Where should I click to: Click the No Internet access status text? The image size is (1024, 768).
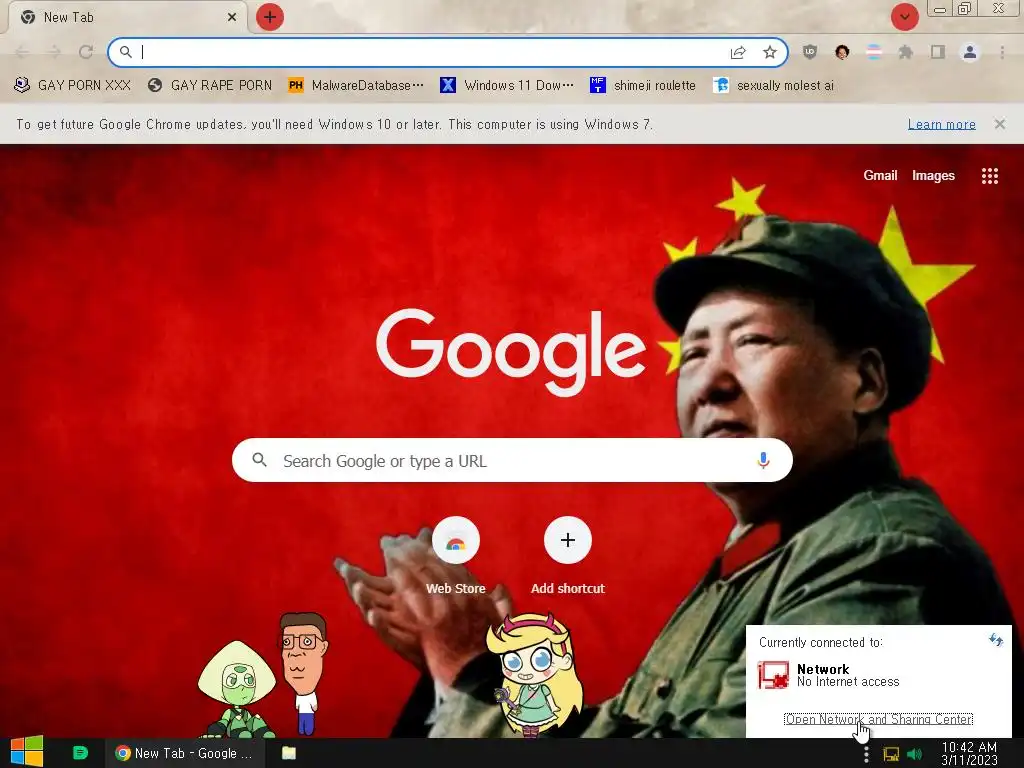[848, 682]
